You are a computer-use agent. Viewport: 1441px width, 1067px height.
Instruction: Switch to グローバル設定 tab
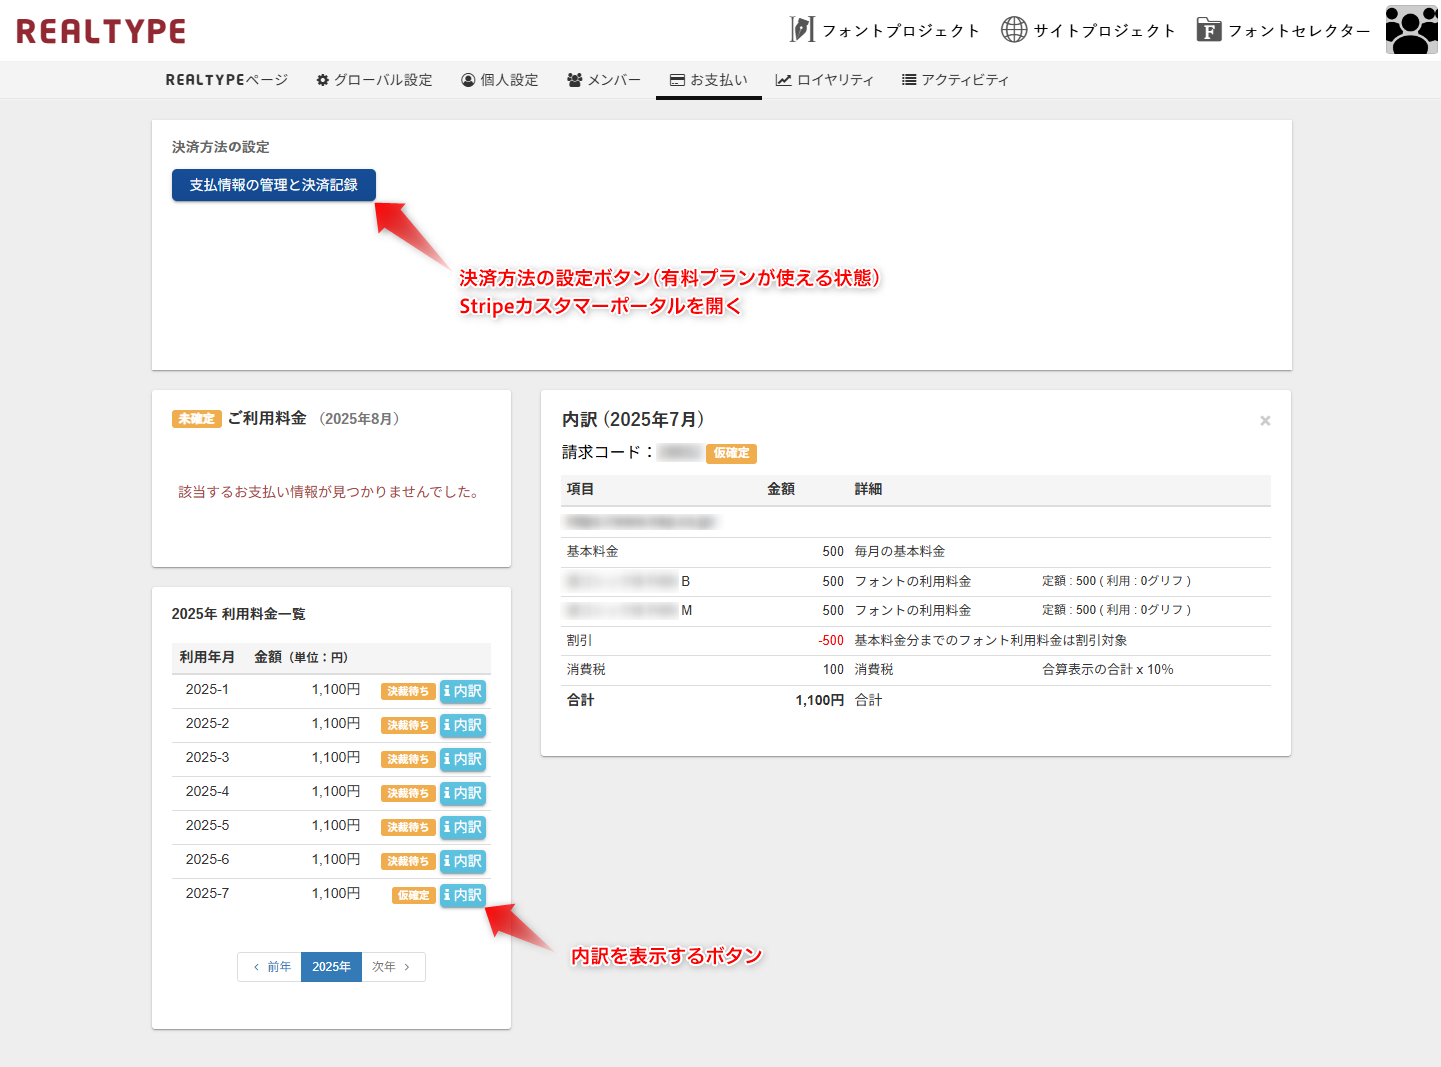tap(374, 80)
